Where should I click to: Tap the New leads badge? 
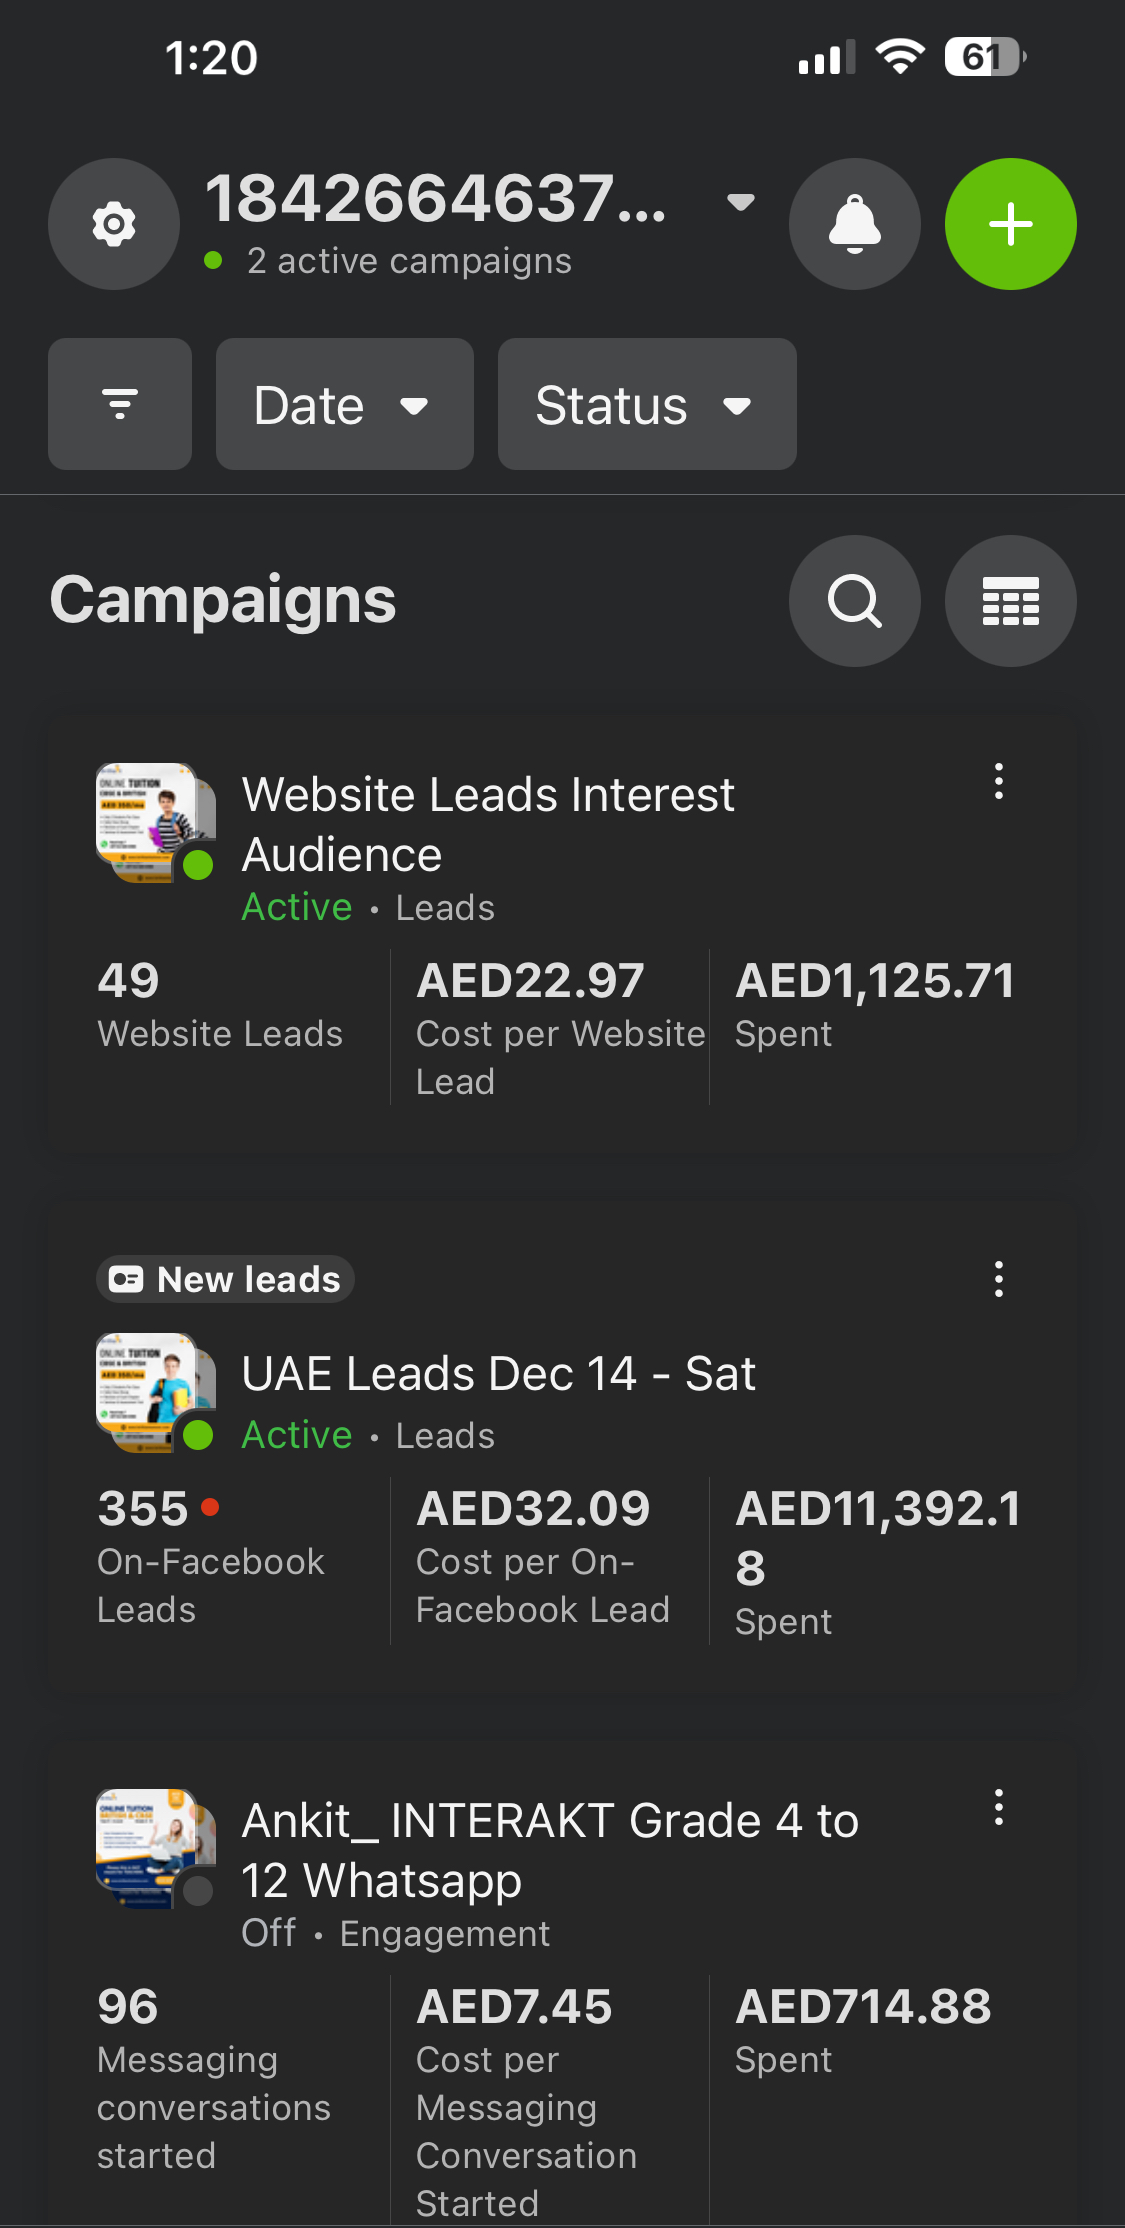pyautogui.click(x=226, y=1279)
